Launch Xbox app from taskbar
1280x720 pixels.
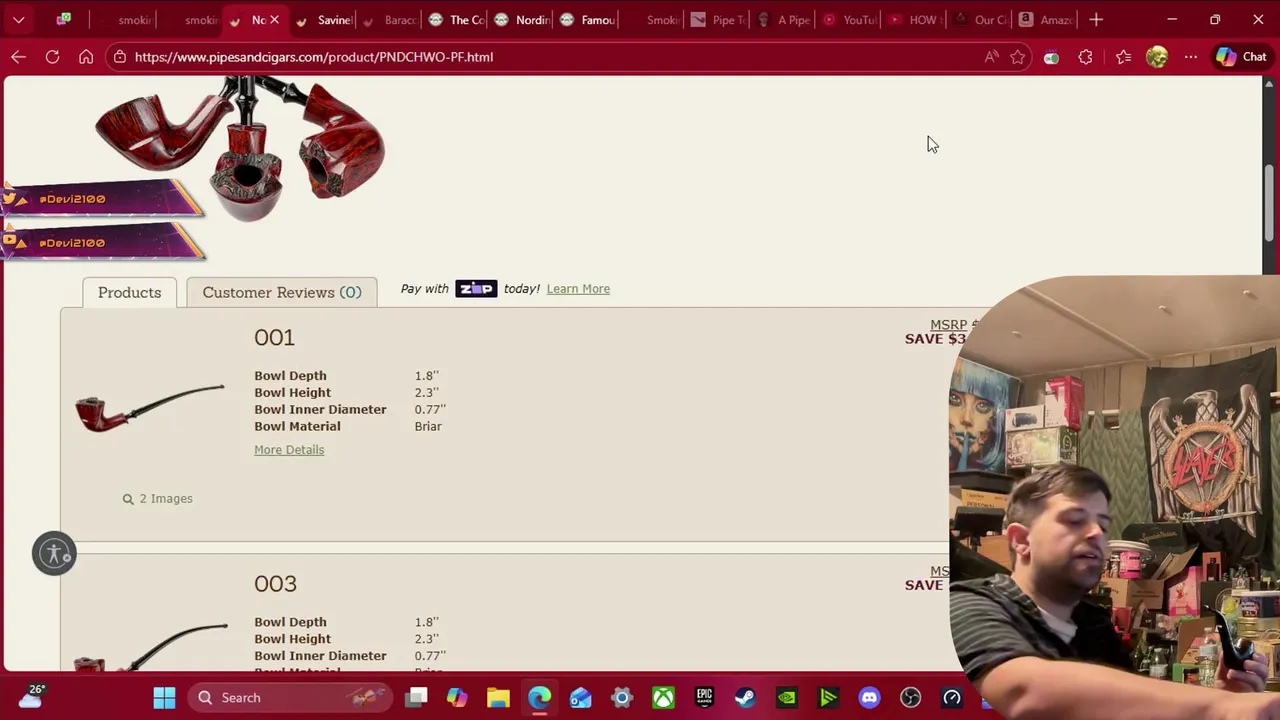663,697
